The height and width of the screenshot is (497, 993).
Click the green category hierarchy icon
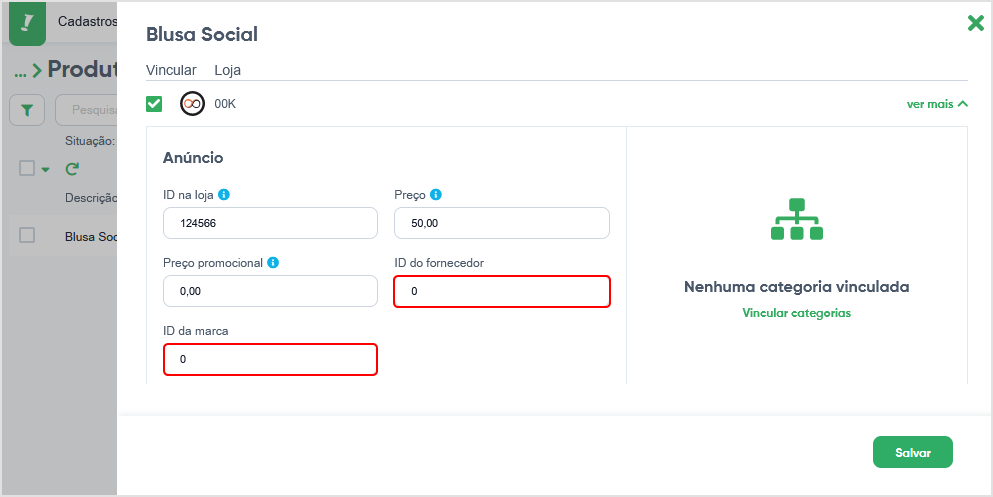[797, 219]
